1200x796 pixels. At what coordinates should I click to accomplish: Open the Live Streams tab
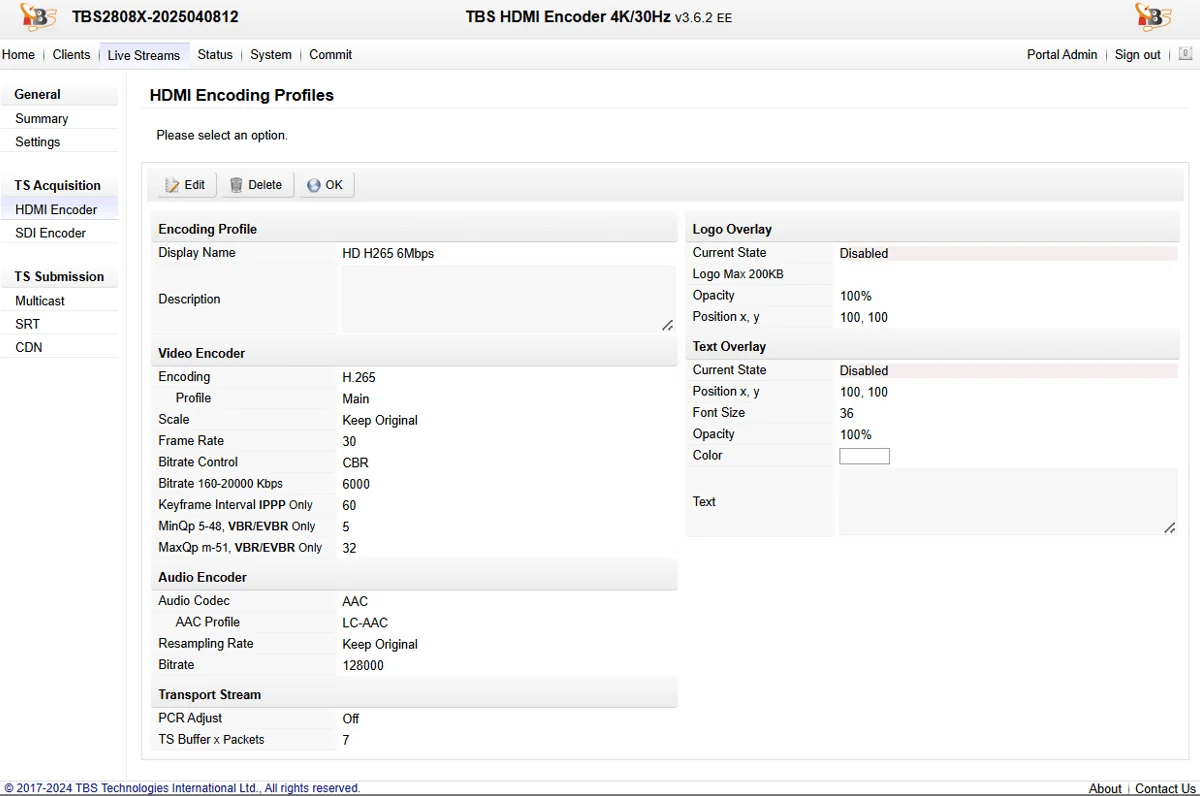point(144,55)
